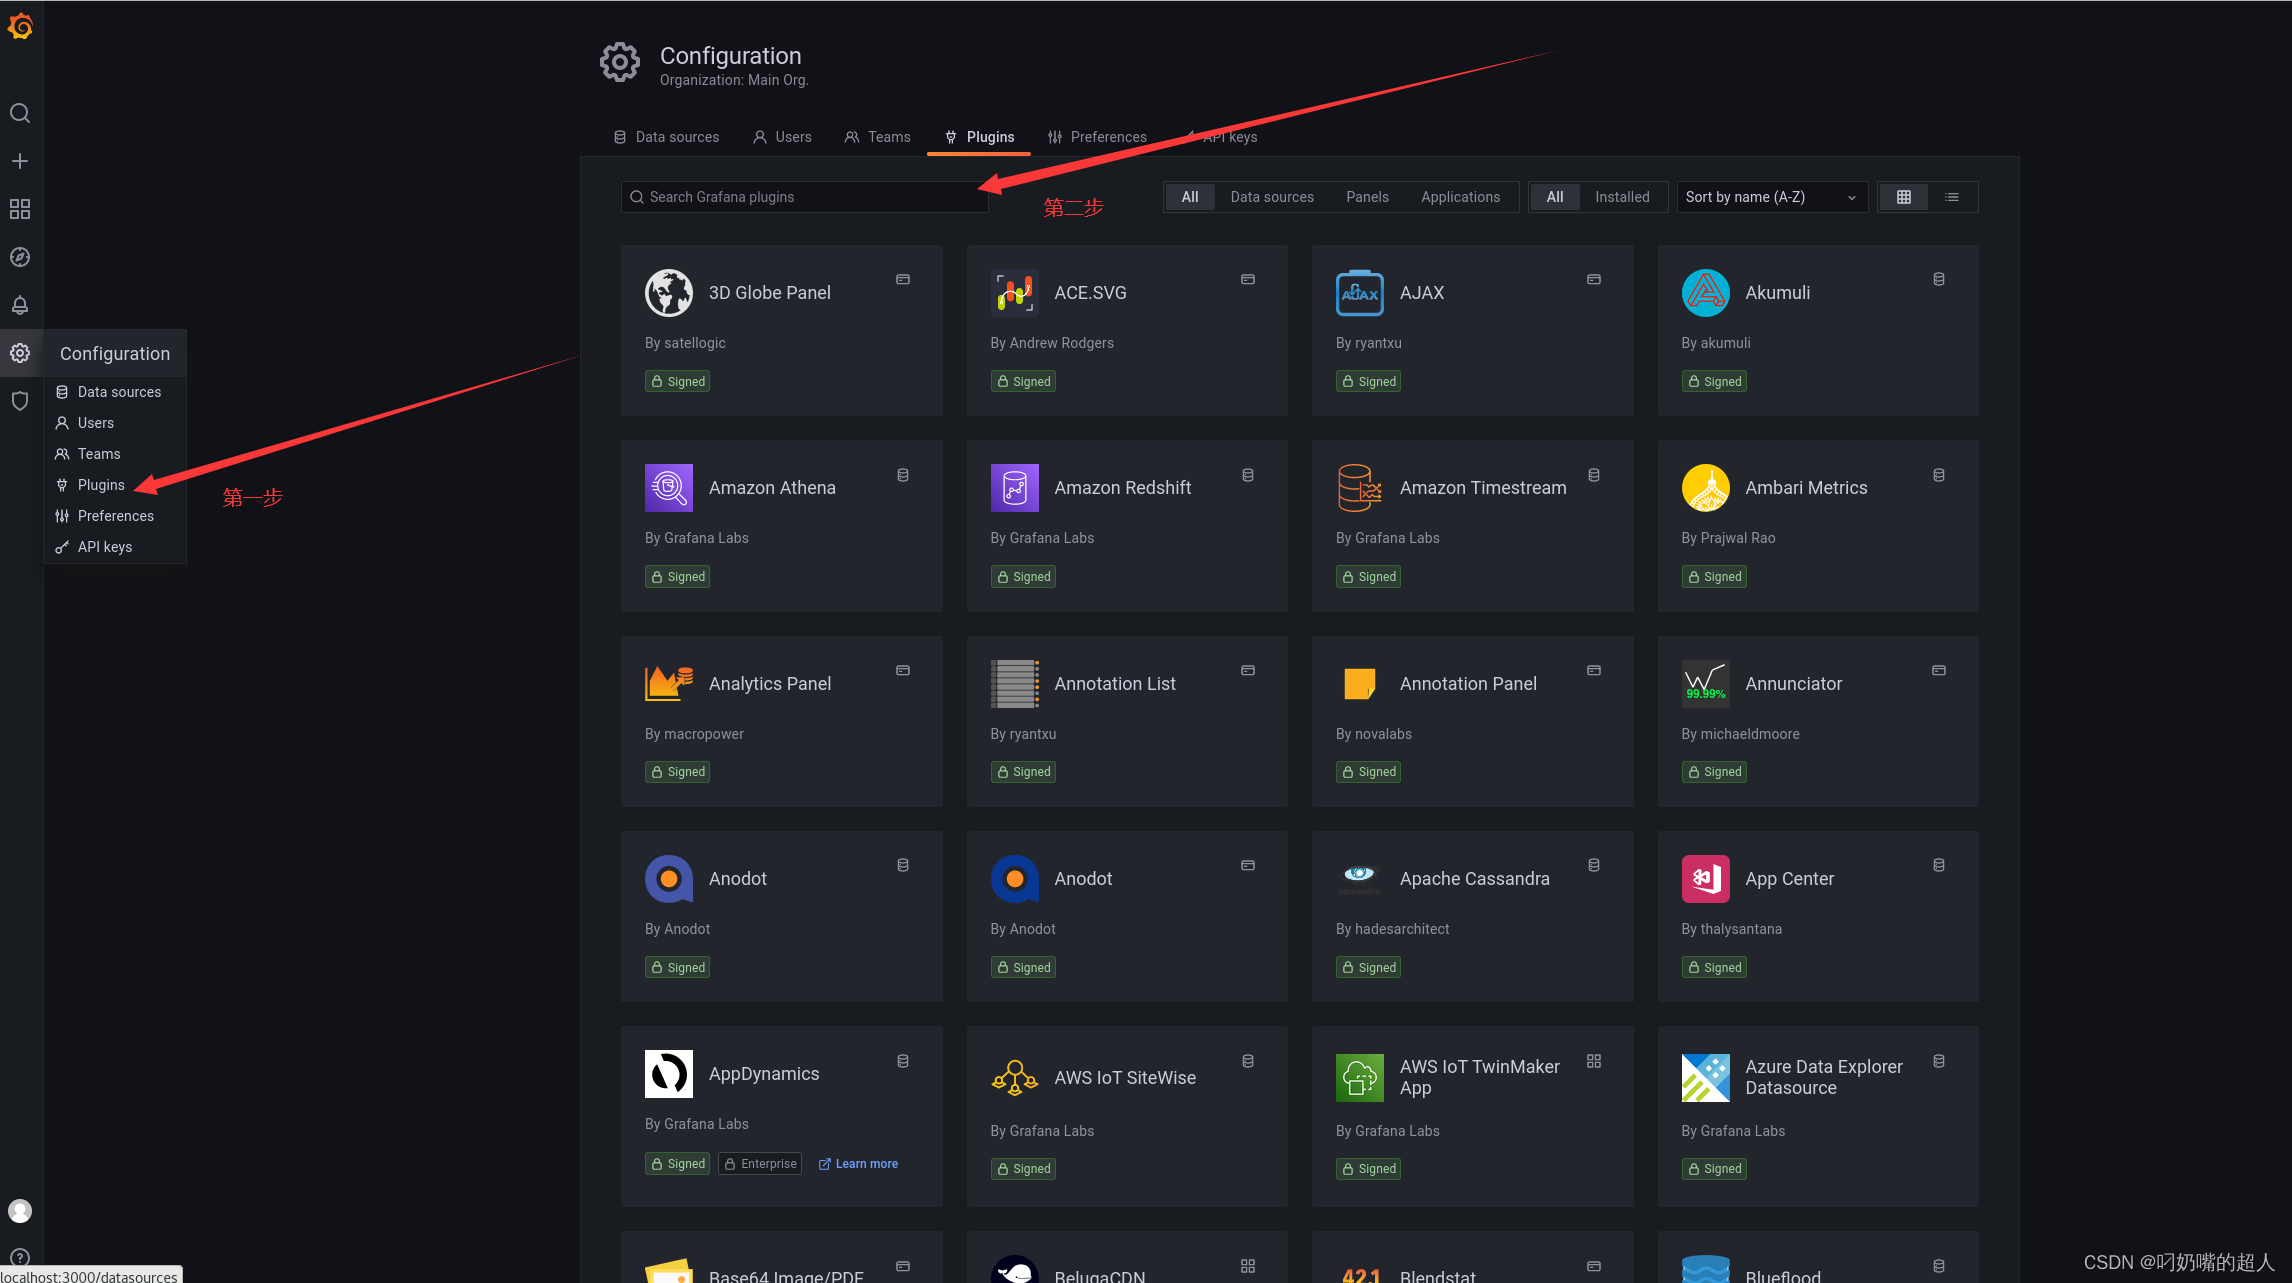Screen dimensions: 2292x1283
Task: Switch plugin display to list view icon
Action: click(1951, 197)
